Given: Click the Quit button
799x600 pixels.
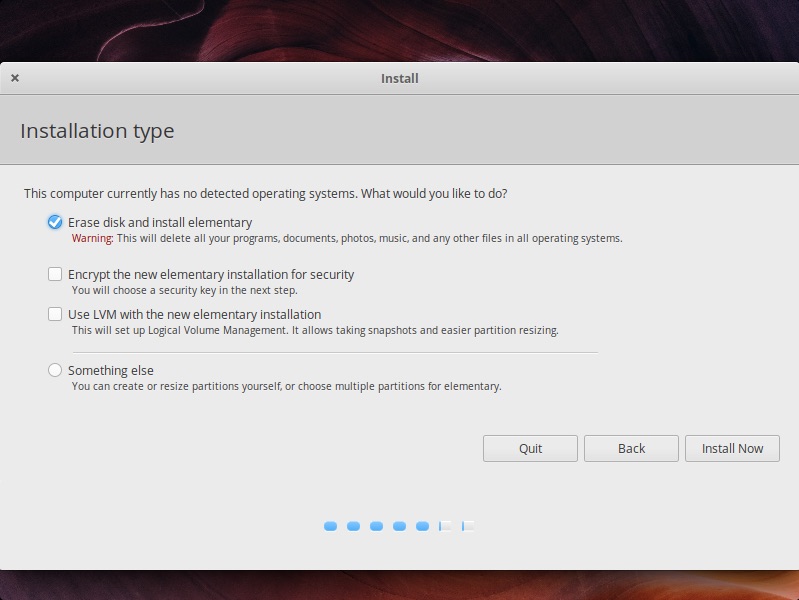Looking at the screenshot, I should pyautogui.click(x=530, y=449).
